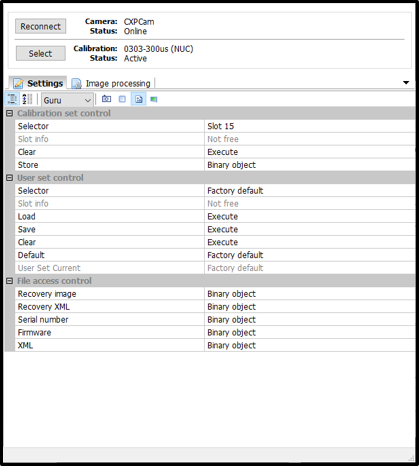
Task: Toggle the categorized property view icon
Action: (x=12, y=99)
